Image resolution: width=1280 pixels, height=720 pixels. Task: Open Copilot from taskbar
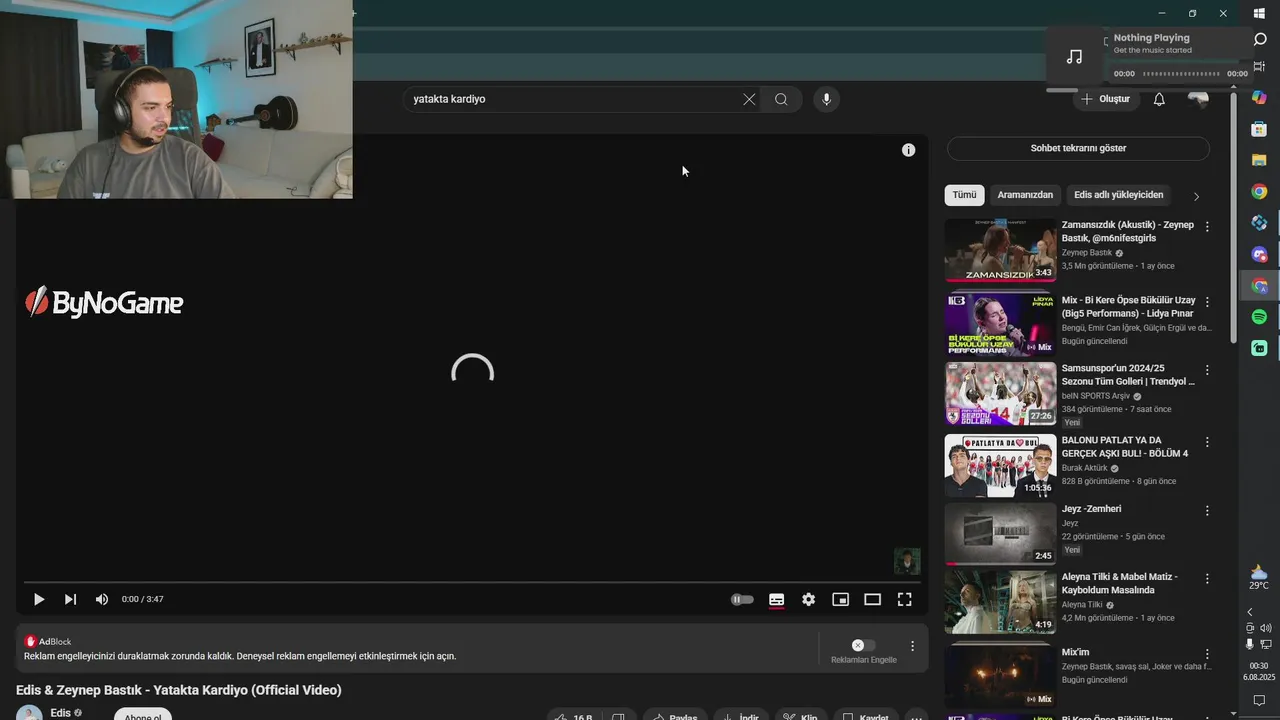(x=1259, y=97)
